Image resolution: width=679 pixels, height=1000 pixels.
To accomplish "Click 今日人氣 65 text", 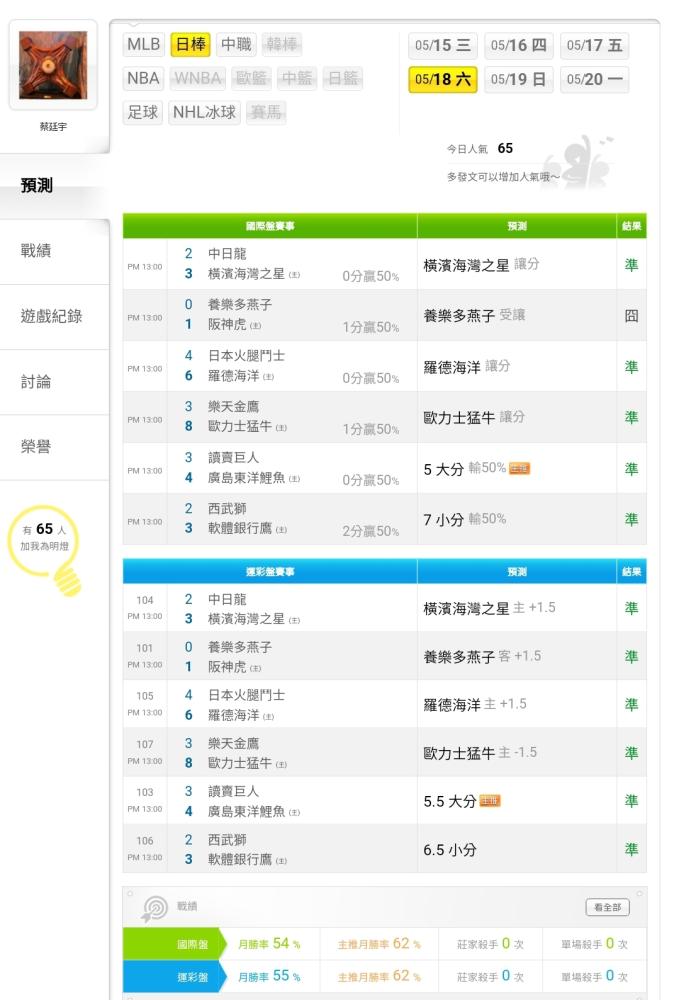I will [x=479, y=149].
